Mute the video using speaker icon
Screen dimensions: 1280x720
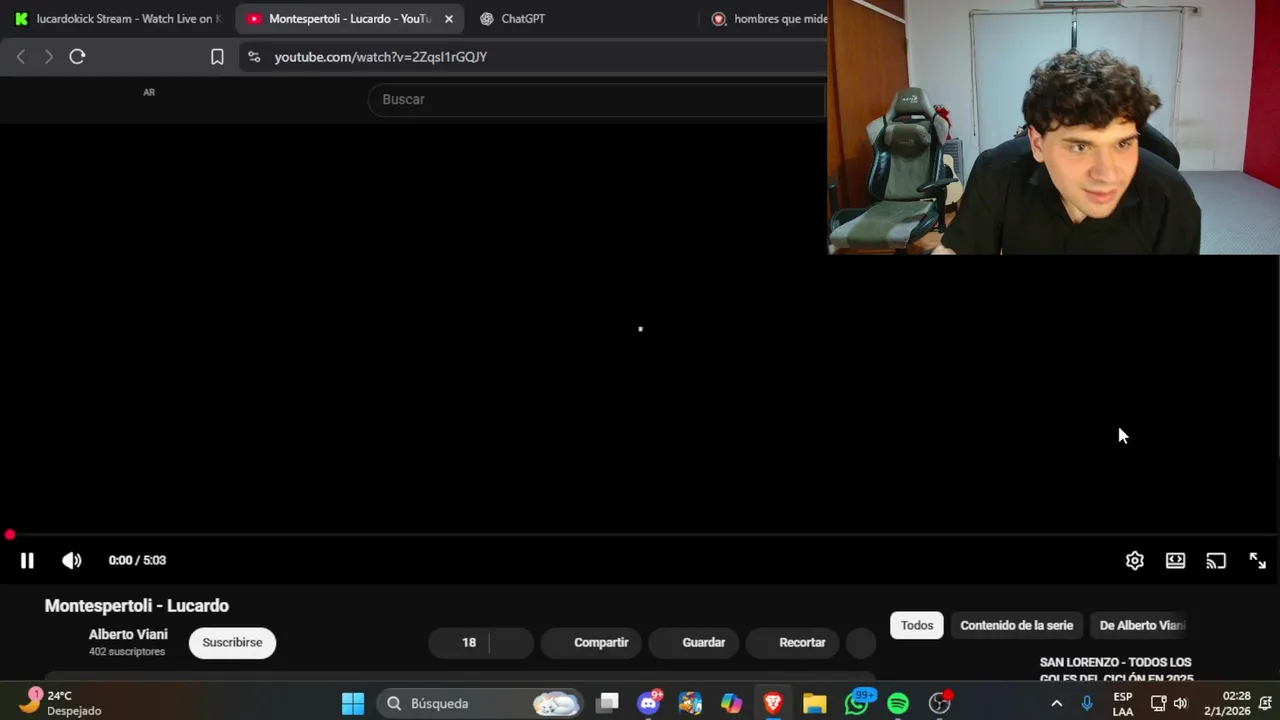(x=72, y=561)
